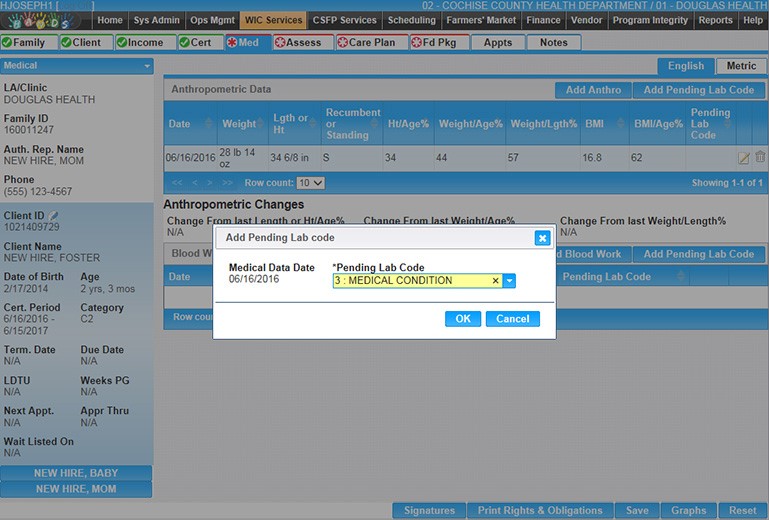This screenshot has width=769, height=520.
Task: Open the Row count dropdown
Action: (310, 183)
